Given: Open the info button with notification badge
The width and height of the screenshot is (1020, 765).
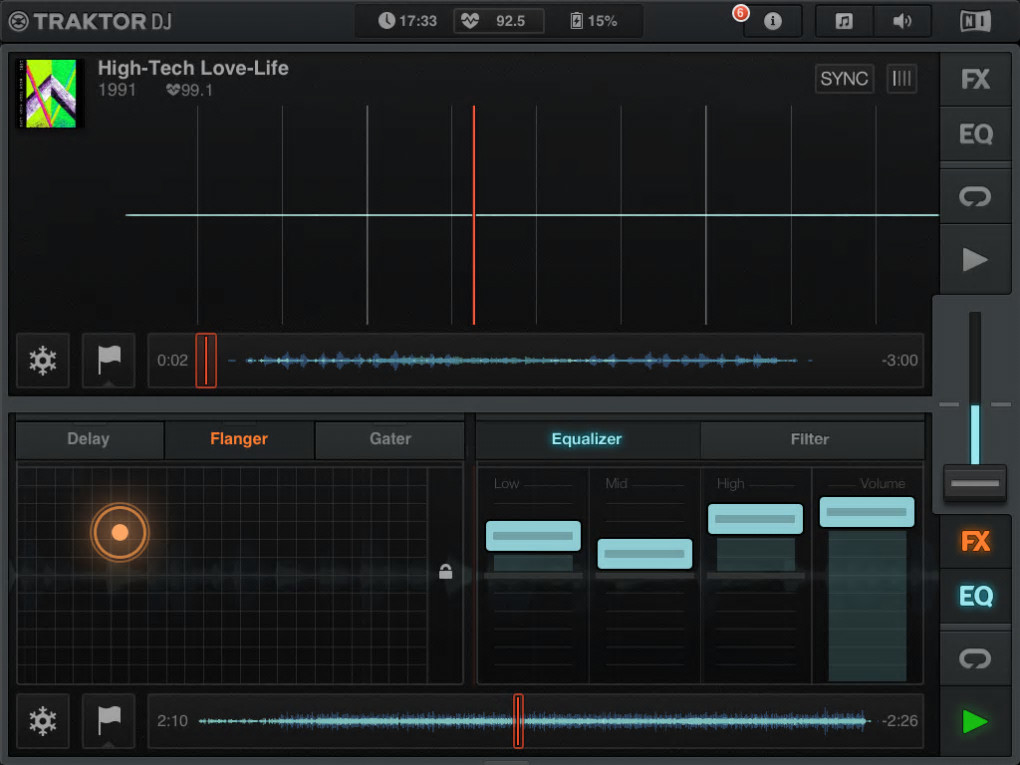Looking at the screenshot, I should pyautogui.click(x=772, y=21).
